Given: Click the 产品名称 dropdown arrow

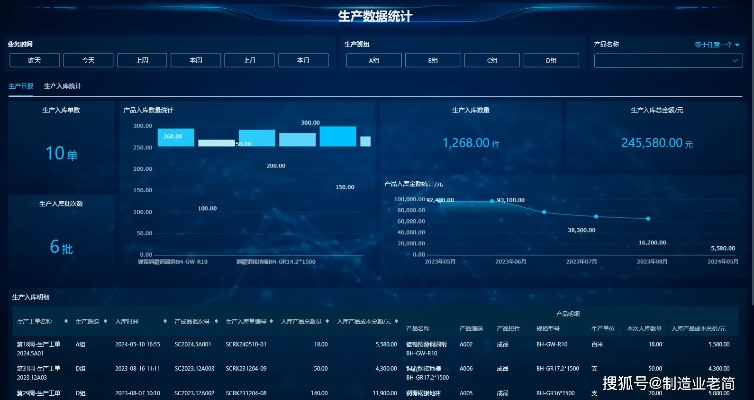Looking at the screenshot, I should [x=736, y=61].
